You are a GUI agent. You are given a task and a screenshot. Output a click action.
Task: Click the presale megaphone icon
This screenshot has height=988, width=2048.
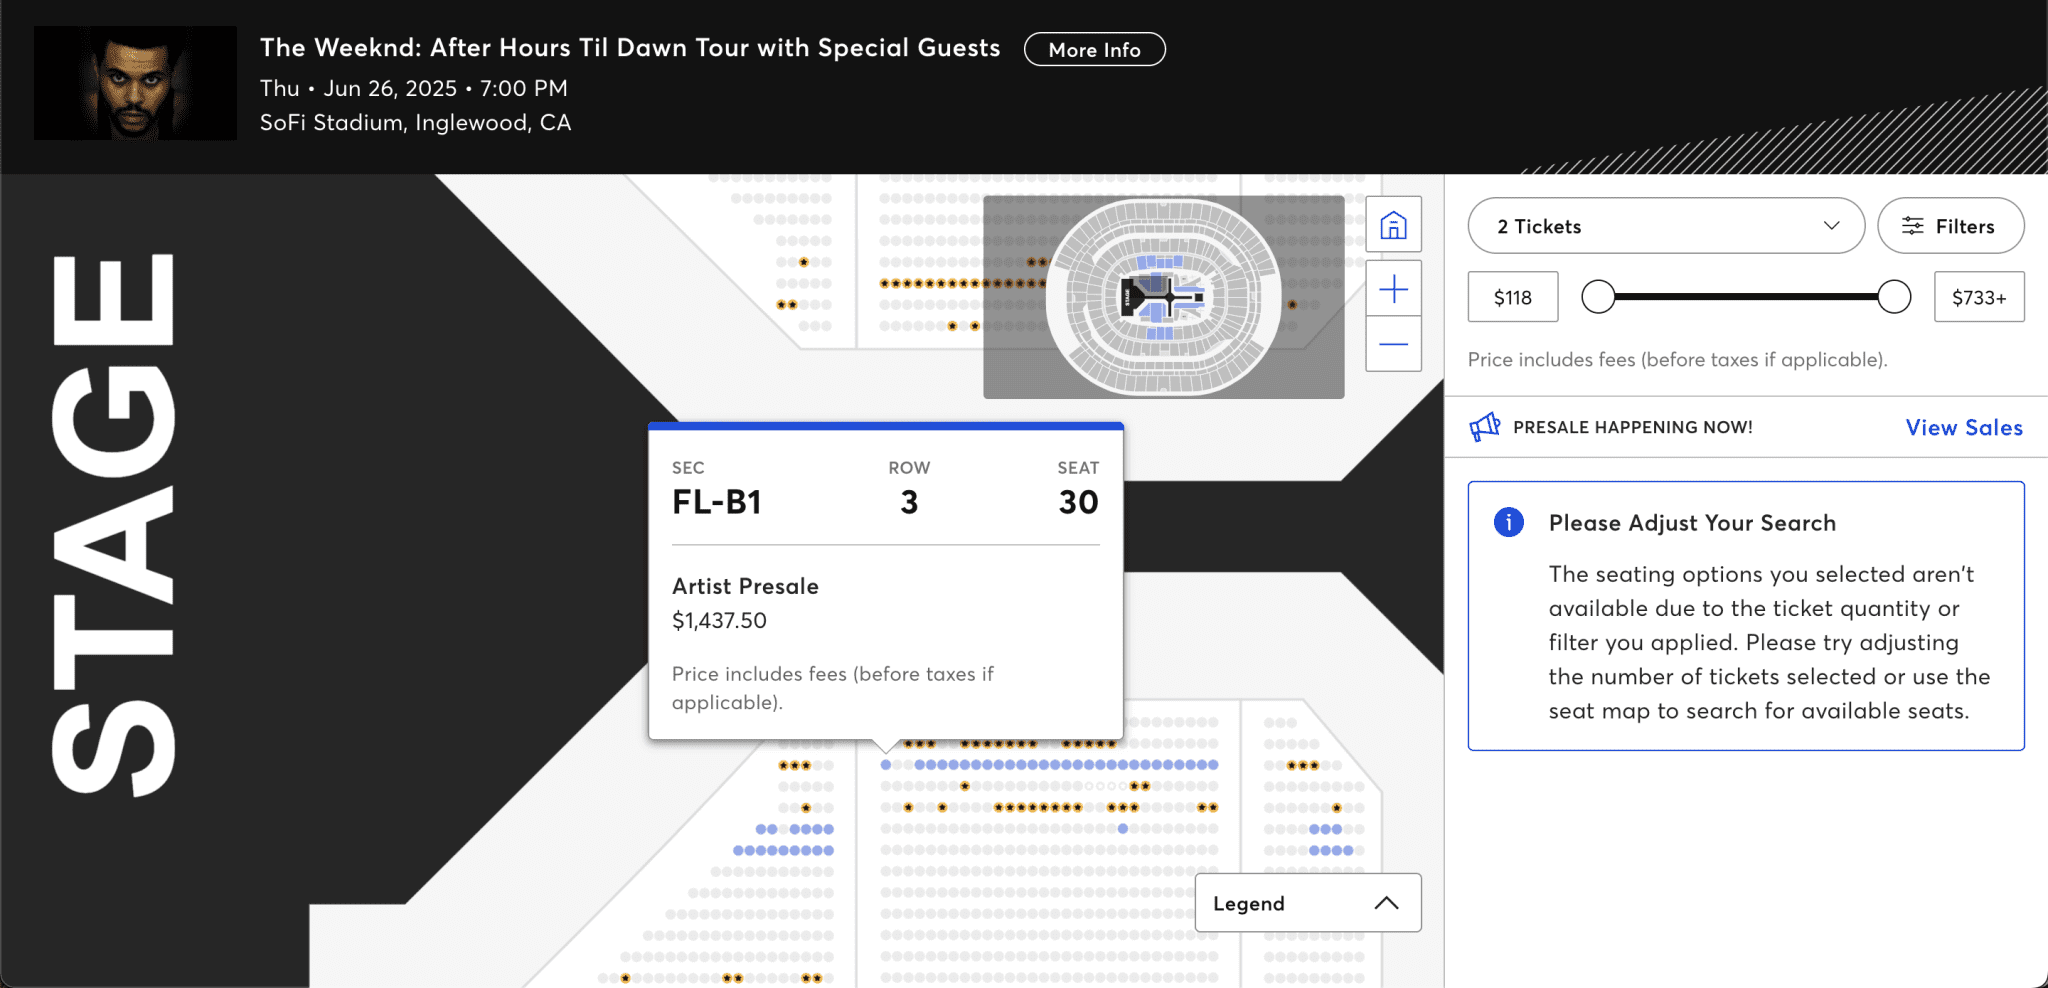tap(1484, 426)
